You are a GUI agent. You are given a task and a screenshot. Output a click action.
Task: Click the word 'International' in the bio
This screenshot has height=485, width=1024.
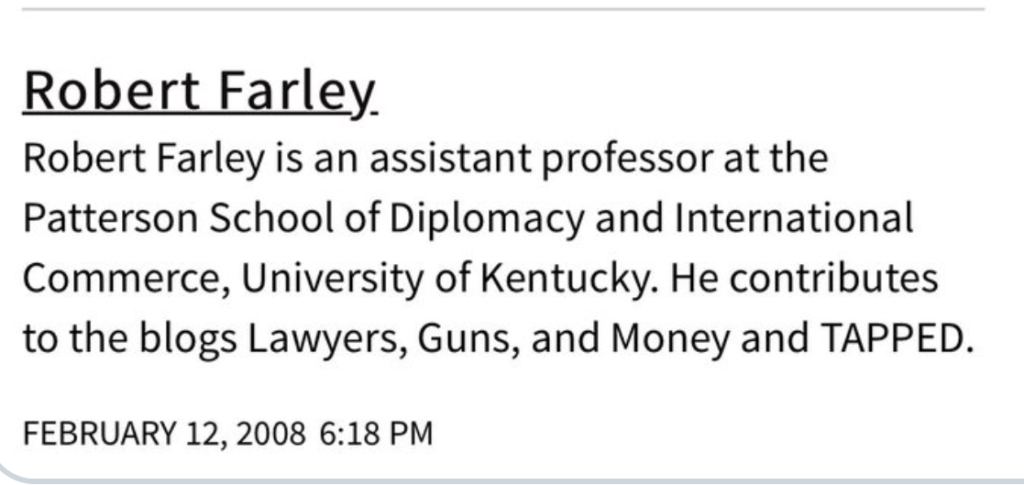tap(793, 218)
